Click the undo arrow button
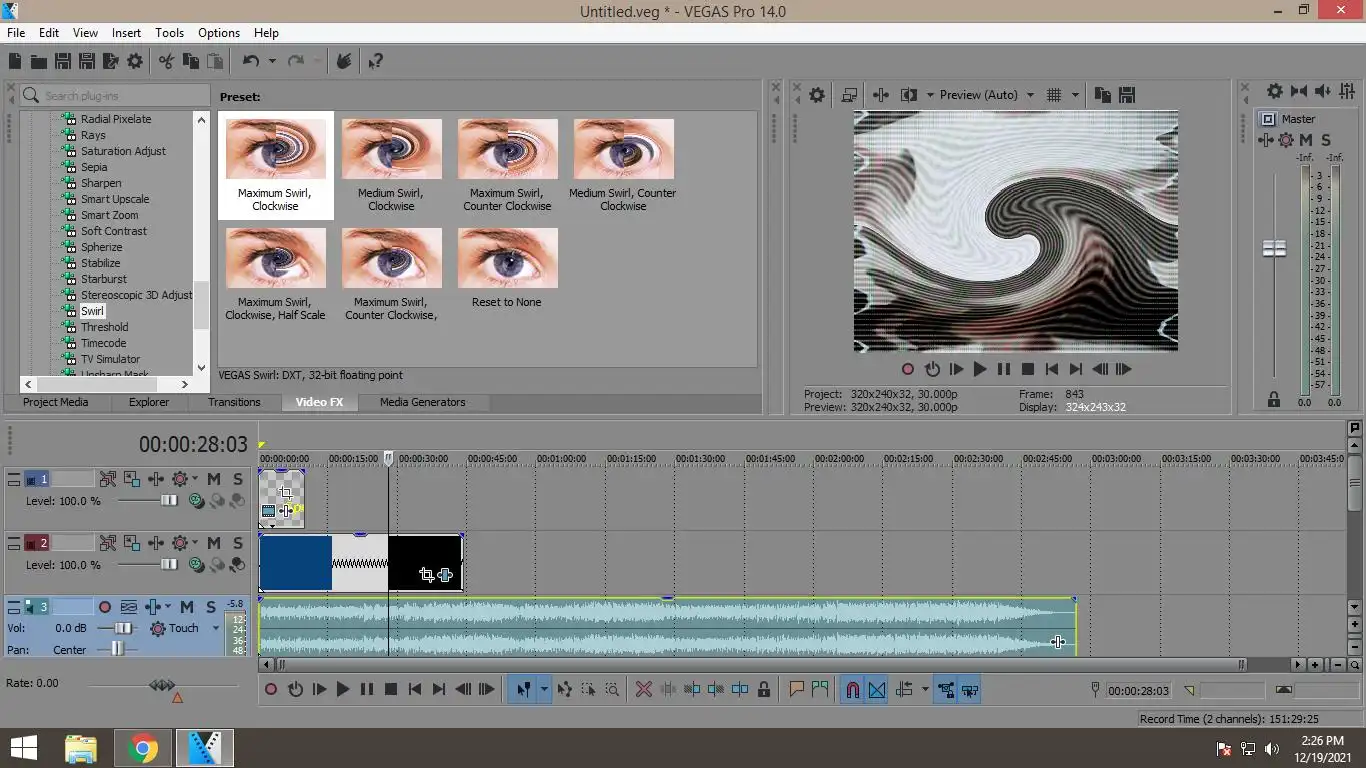Image resolution: width=1366 pixels, height=768 pixels. (251, 61)
